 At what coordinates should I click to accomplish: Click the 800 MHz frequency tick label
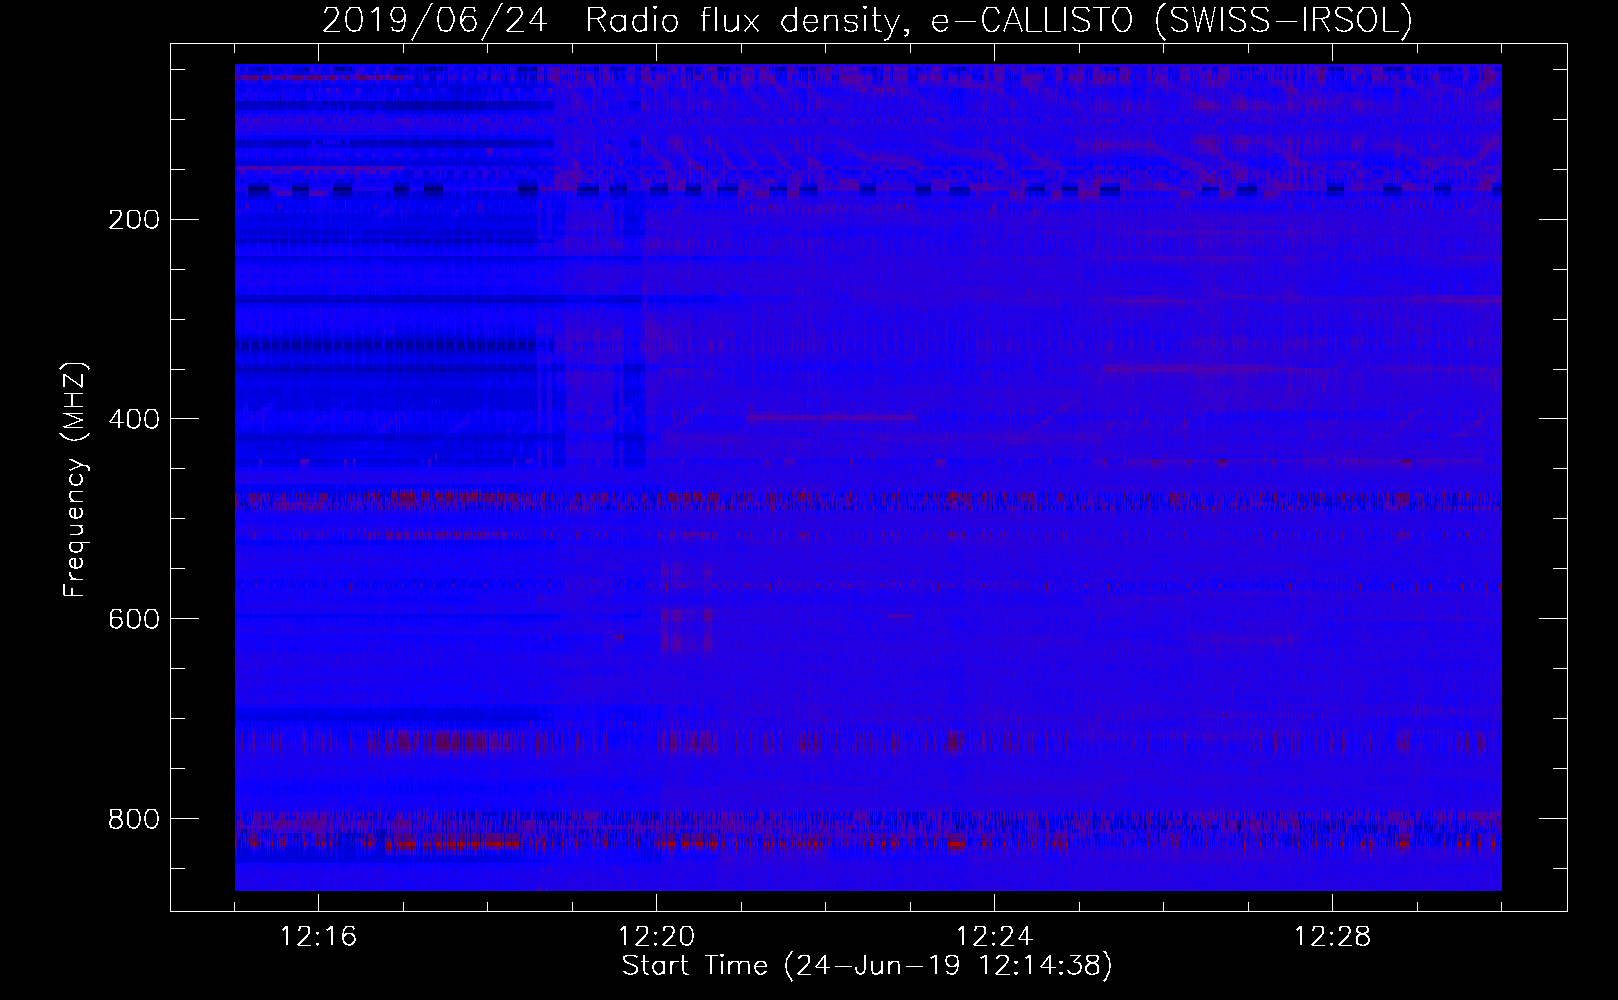(x=133, y=819)
